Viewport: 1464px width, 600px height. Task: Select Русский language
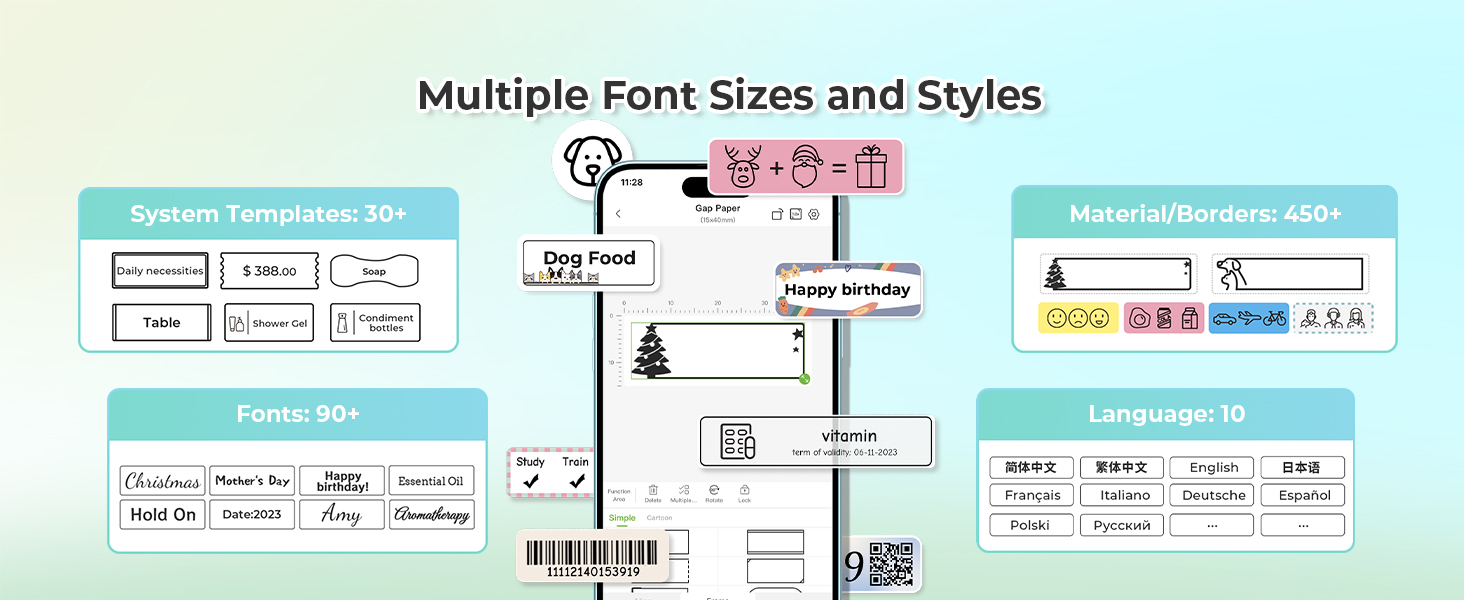[x=1122, y=525]
